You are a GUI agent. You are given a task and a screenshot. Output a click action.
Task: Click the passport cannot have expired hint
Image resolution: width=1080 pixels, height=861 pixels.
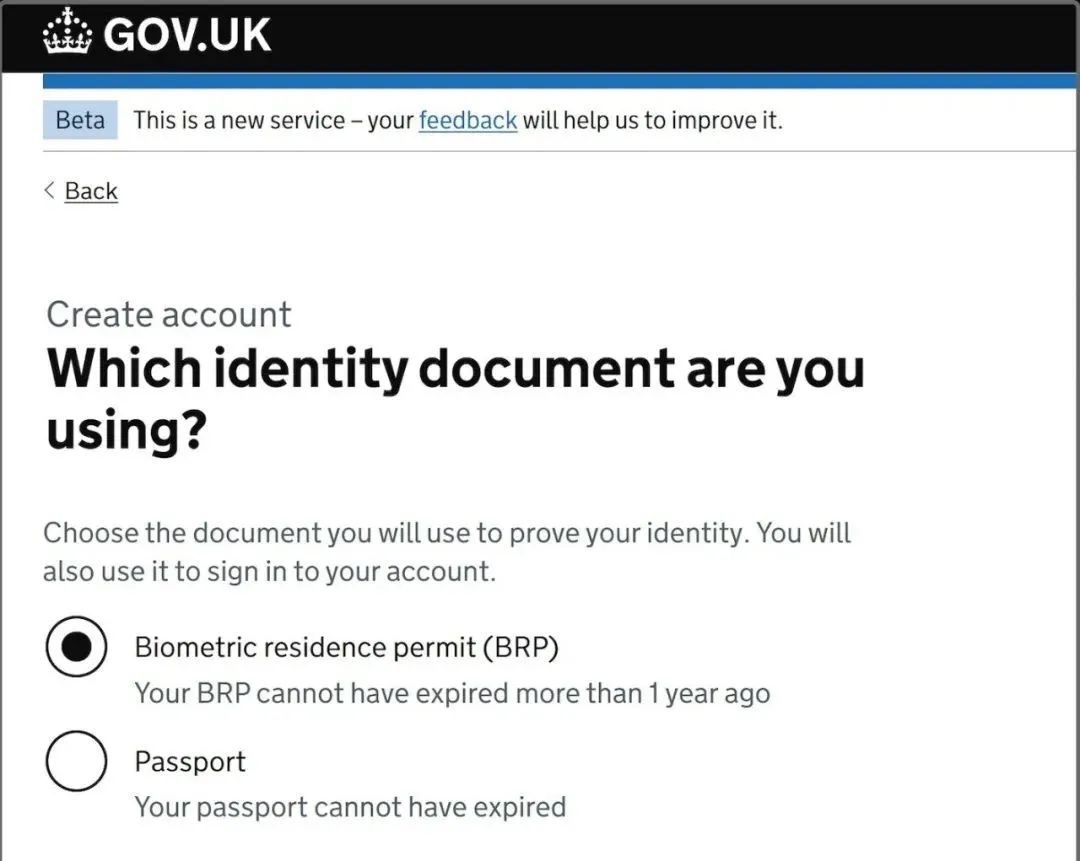[x=350, y=807]
